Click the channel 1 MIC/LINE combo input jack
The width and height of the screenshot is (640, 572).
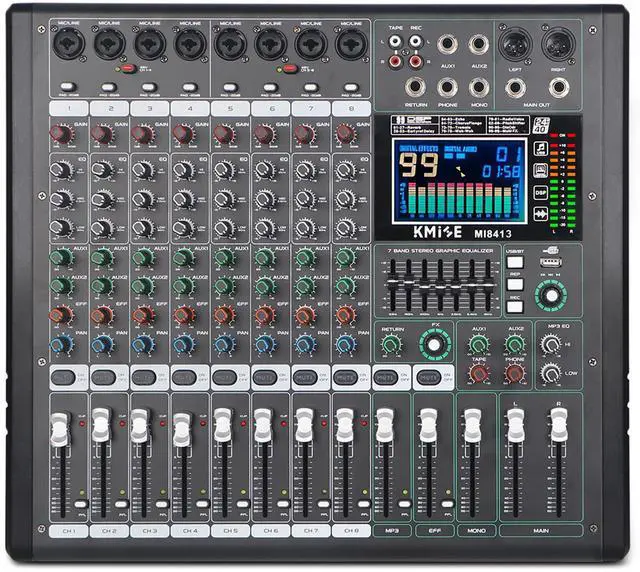click(x=69, y=43)
